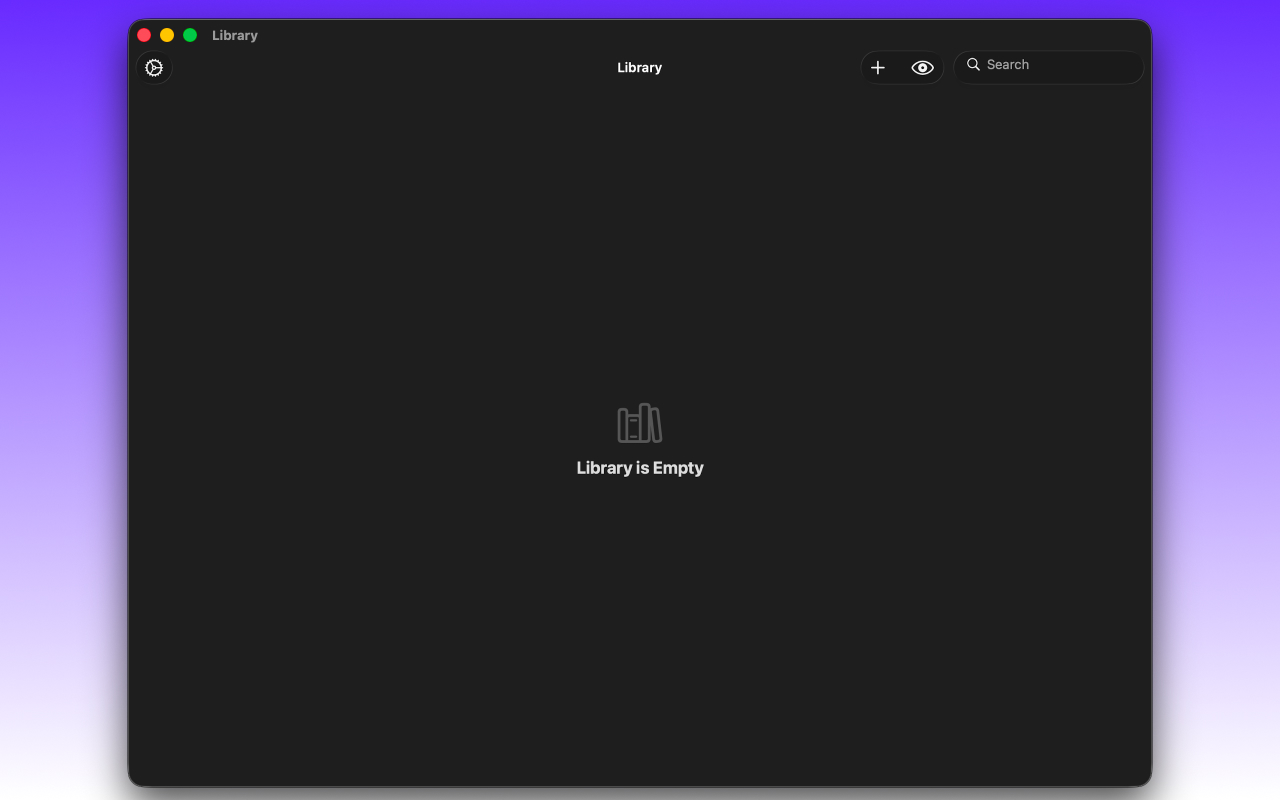Maximize the Library window with green button

(190, 35)
